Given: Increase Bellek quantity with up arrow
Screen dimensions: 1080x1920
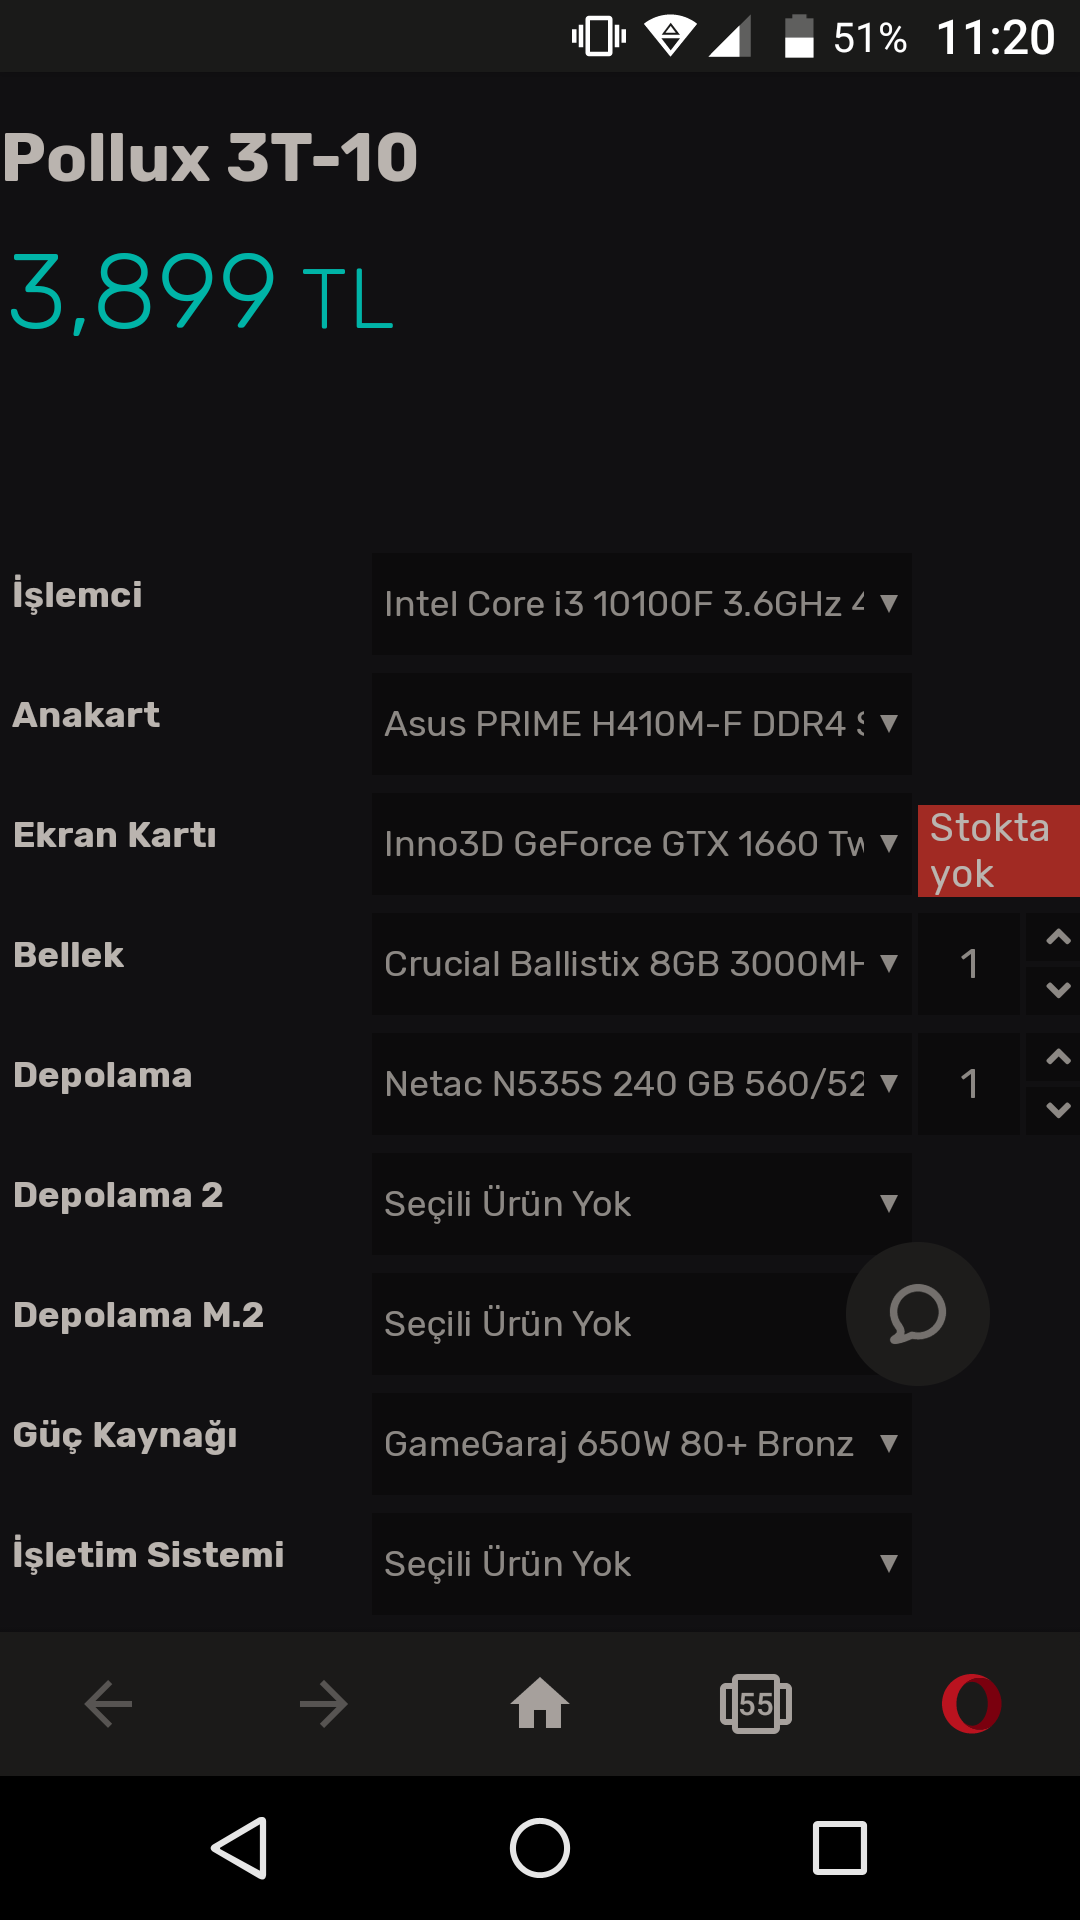Looking at the screenshot, I should tap(1057, 938).
